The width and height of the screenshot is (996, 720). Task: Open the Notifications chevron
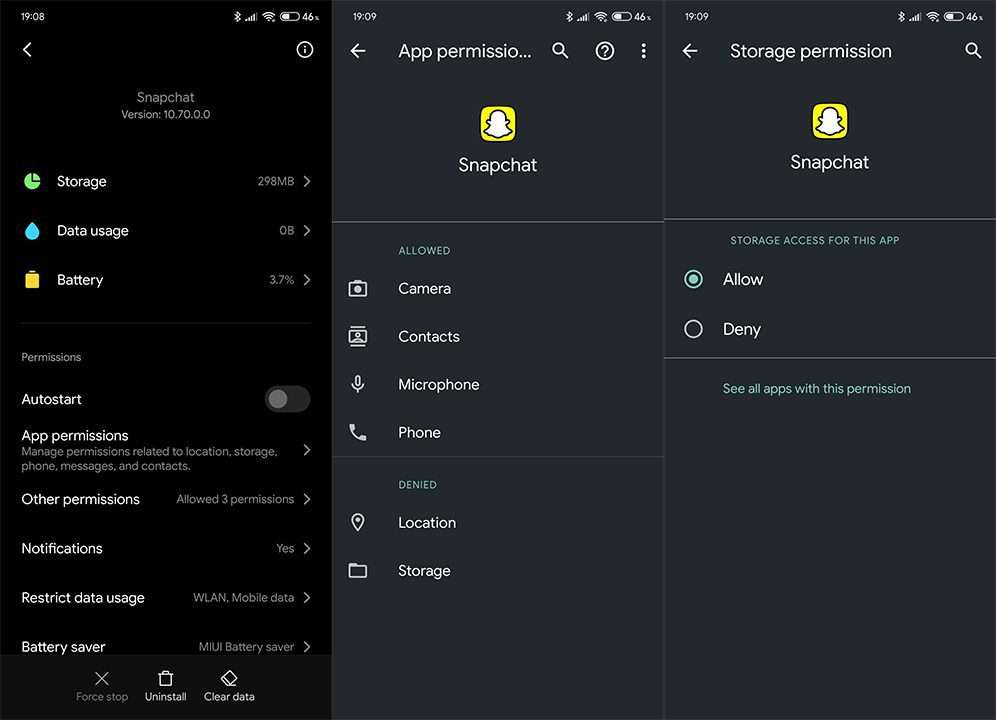[x=307, y=548]
